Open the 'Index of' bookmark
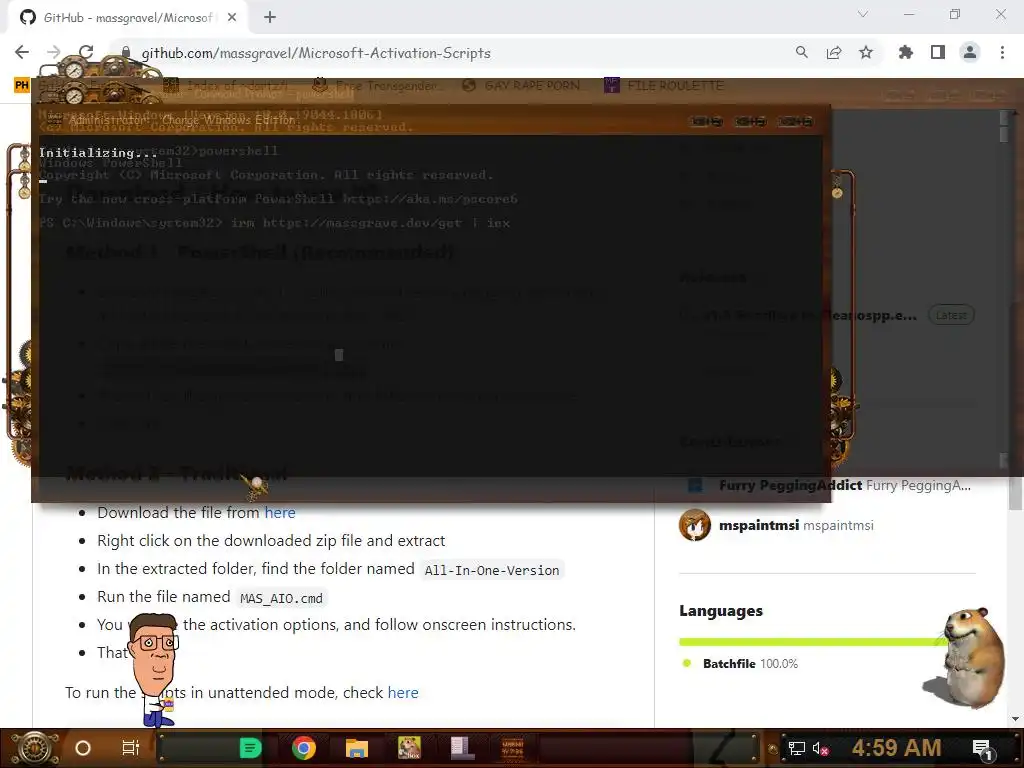 point(225,86)
